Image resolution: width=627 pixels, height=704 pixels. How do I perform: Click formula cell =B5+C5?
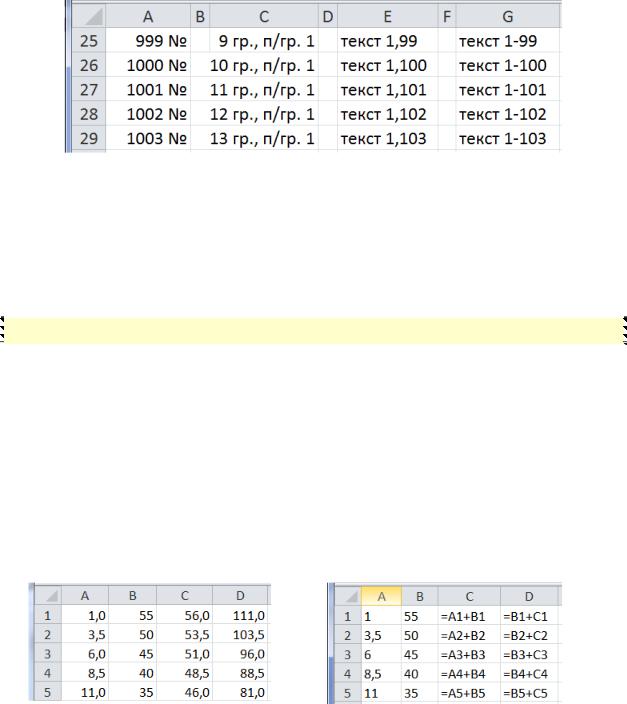tap(529, 694)
